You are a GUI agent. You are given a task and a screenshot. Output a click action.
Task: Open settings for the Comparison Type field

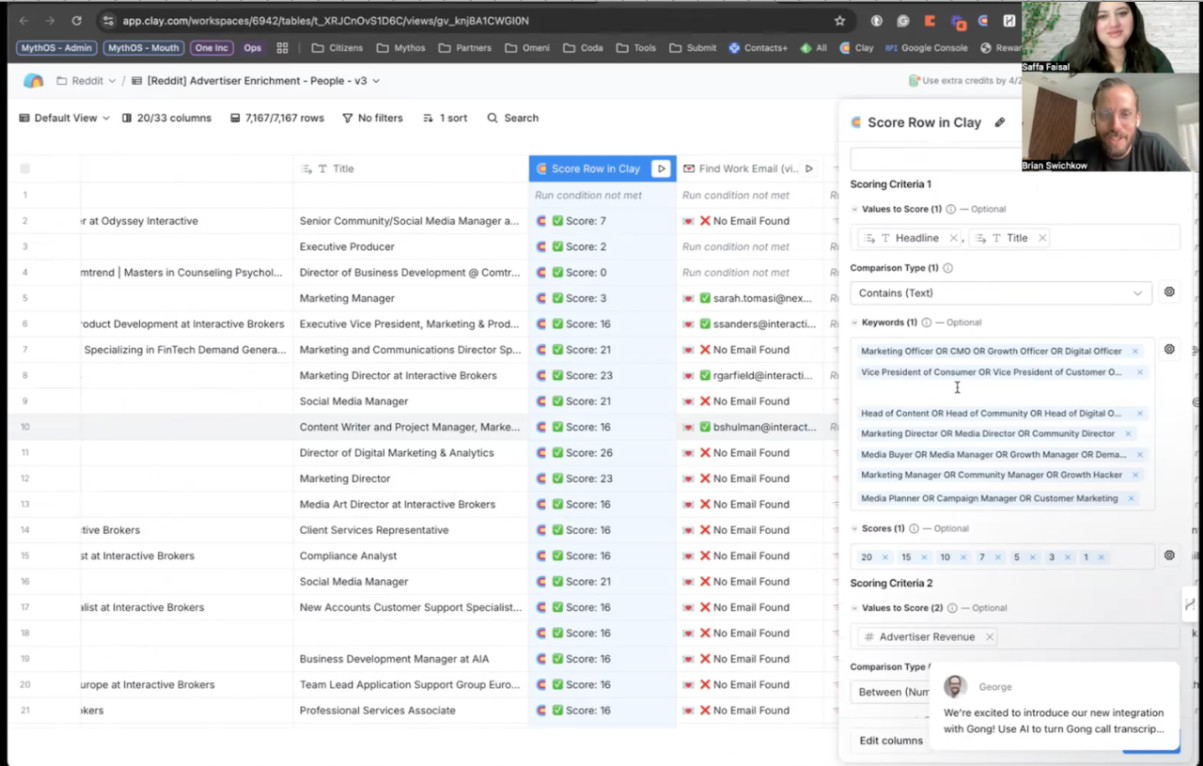tap(1169, 292)
